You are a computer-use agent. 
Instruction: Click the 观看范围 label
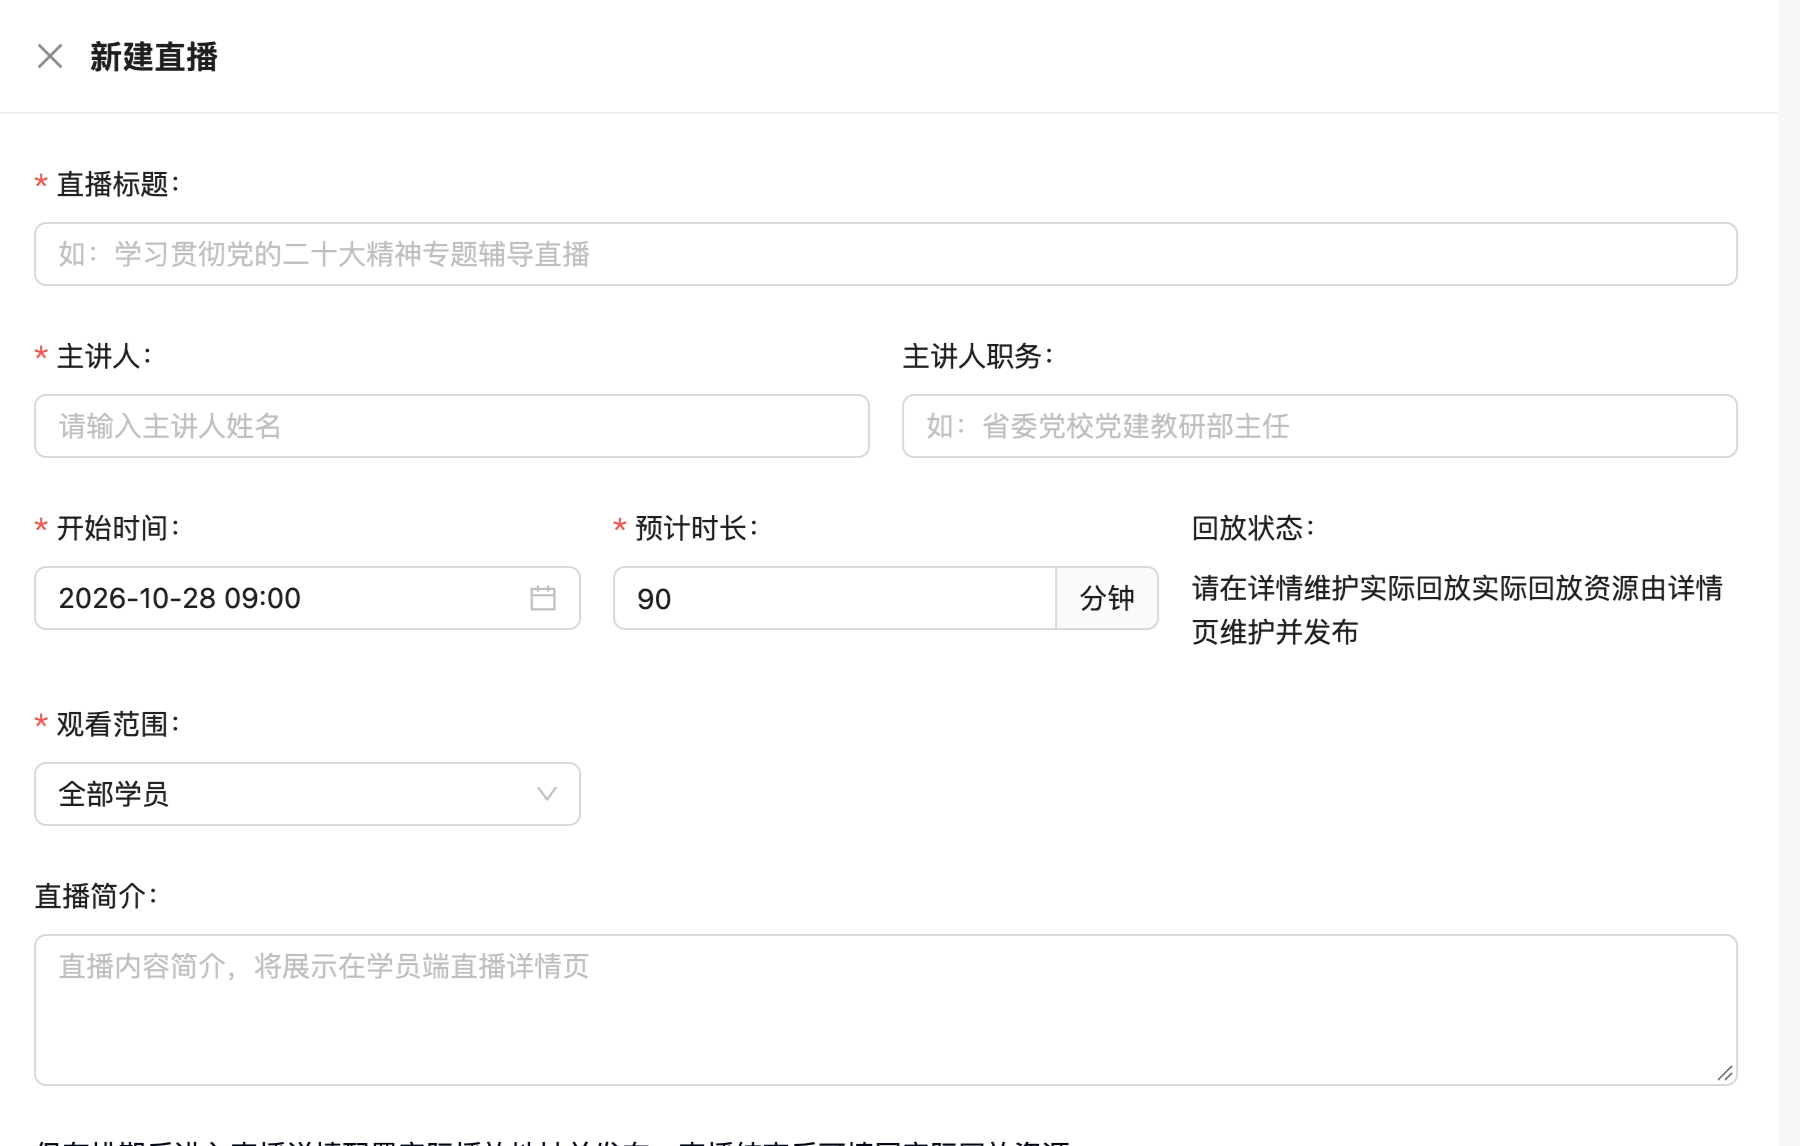(118, 724)
